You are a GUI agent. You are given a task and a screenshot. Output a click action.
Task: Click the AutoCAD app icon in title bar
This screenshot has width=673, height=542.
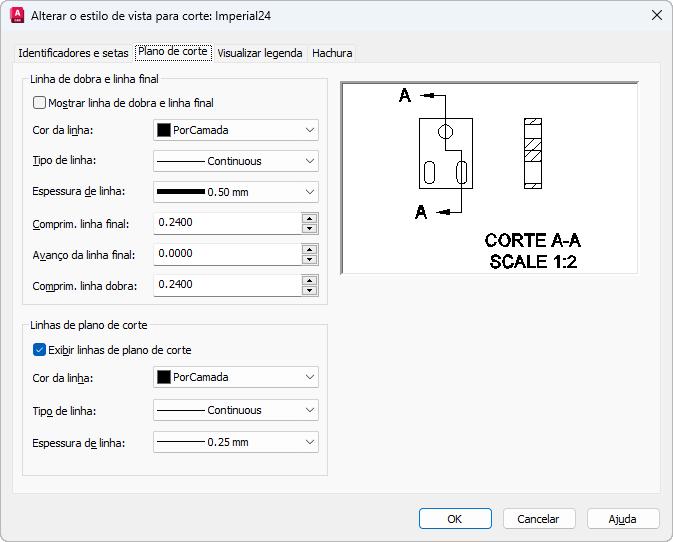pyautogui.click(x=16, y=16)
